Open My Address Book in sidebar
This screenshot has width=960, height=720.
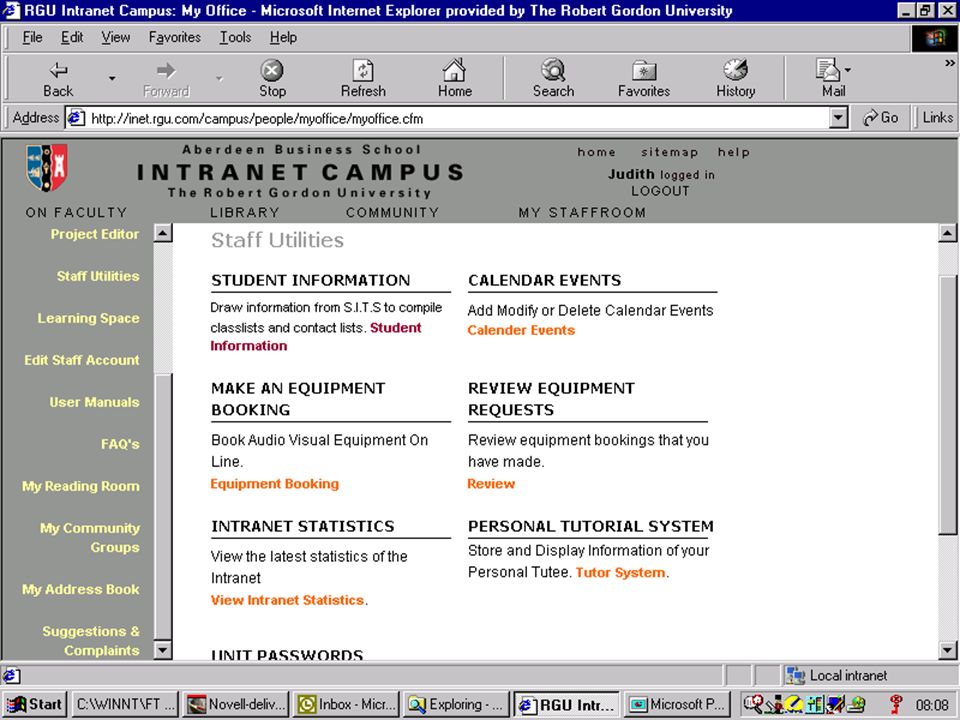point(81,590)
